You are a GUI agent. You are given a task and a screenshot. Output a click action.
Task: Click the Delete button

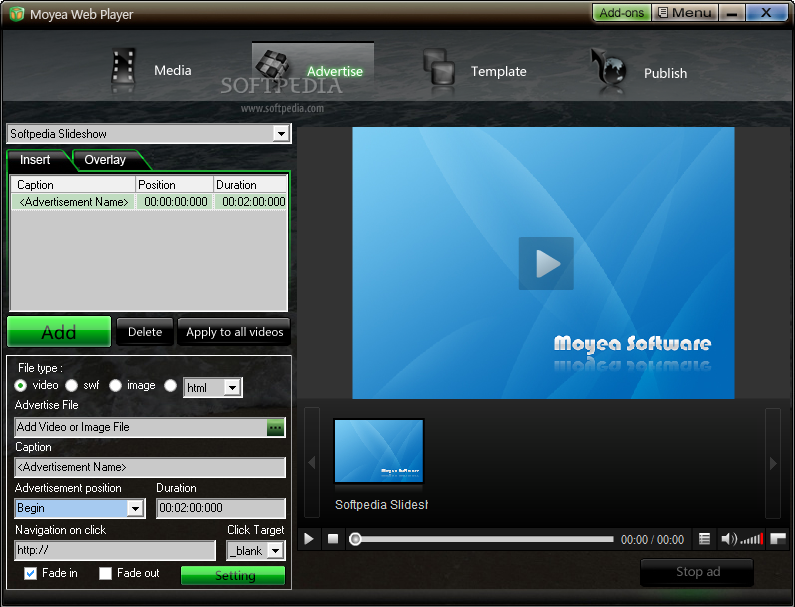pyautogui.click(x=145, y=332)
